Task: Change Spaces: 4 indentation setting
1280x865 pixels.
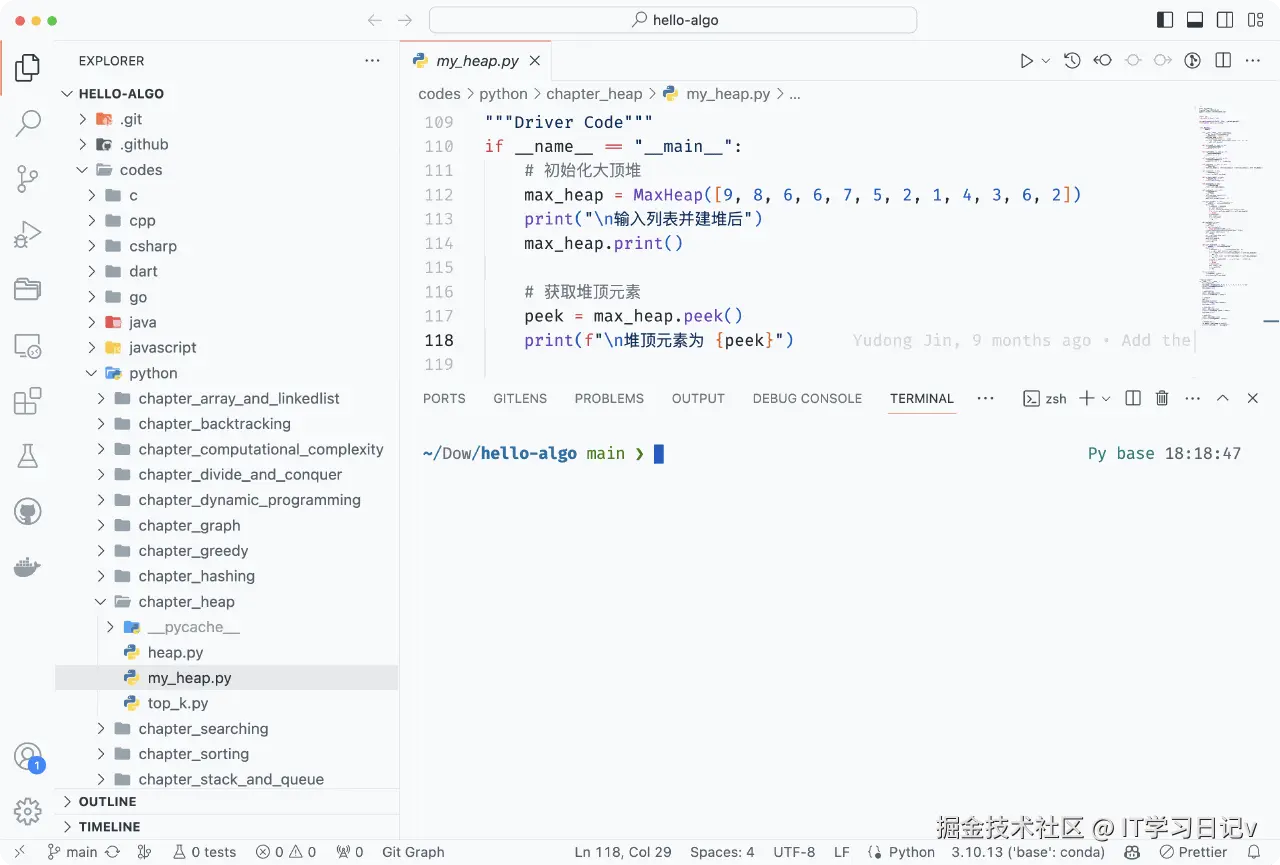Action: point(722,852)
